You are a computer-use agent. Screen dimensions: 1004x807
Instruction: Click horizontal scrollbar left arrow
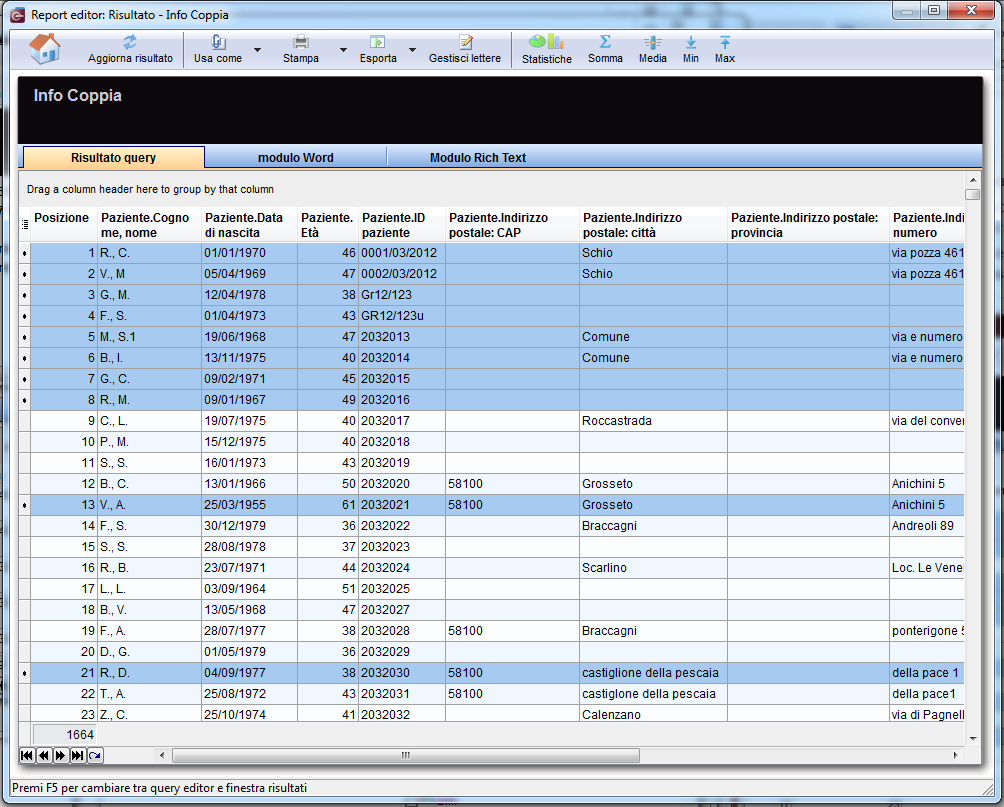pyautogui.click(x=162, y=756)
